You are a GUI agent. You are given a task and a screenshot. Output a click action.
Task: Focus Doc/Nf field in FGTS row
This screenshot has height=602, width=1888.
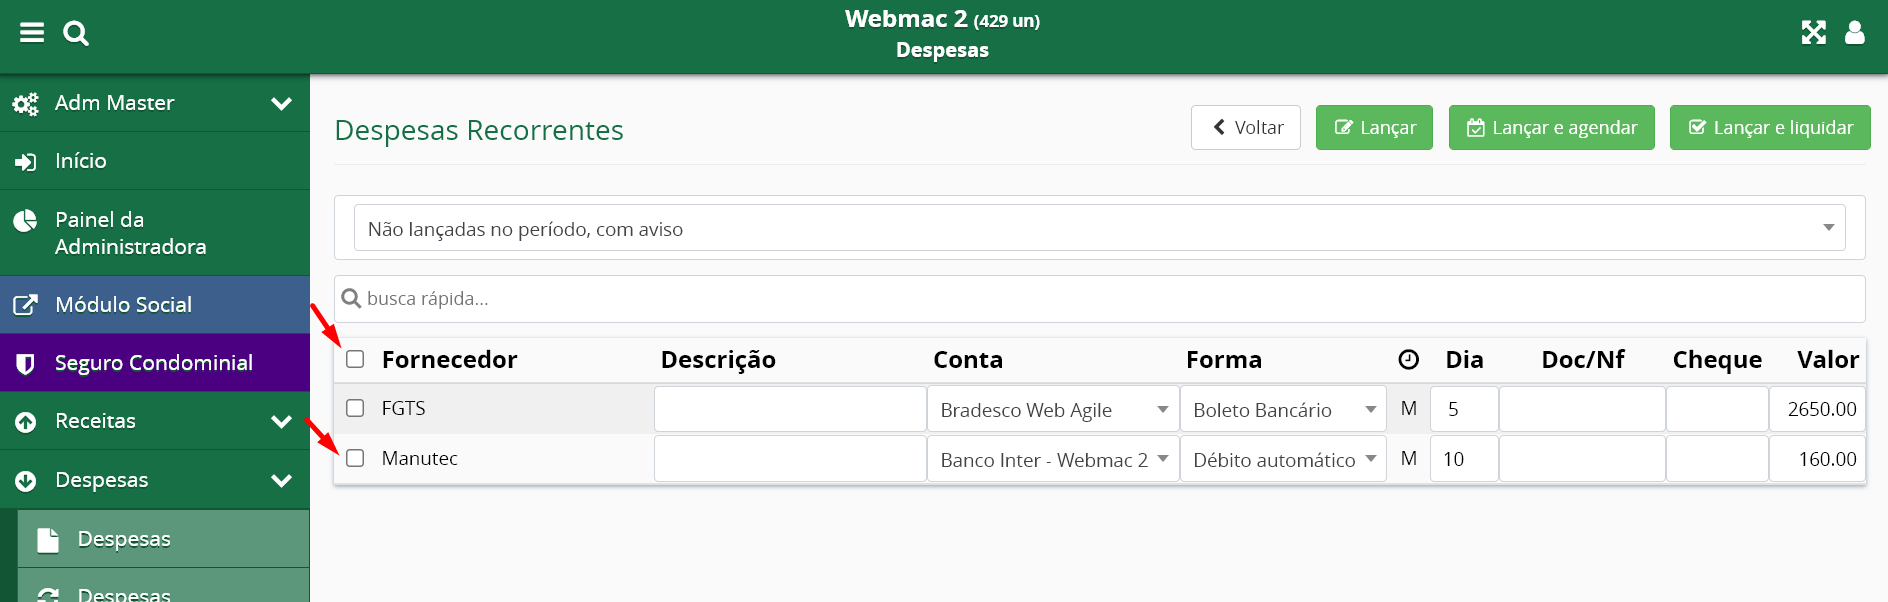1582,409
